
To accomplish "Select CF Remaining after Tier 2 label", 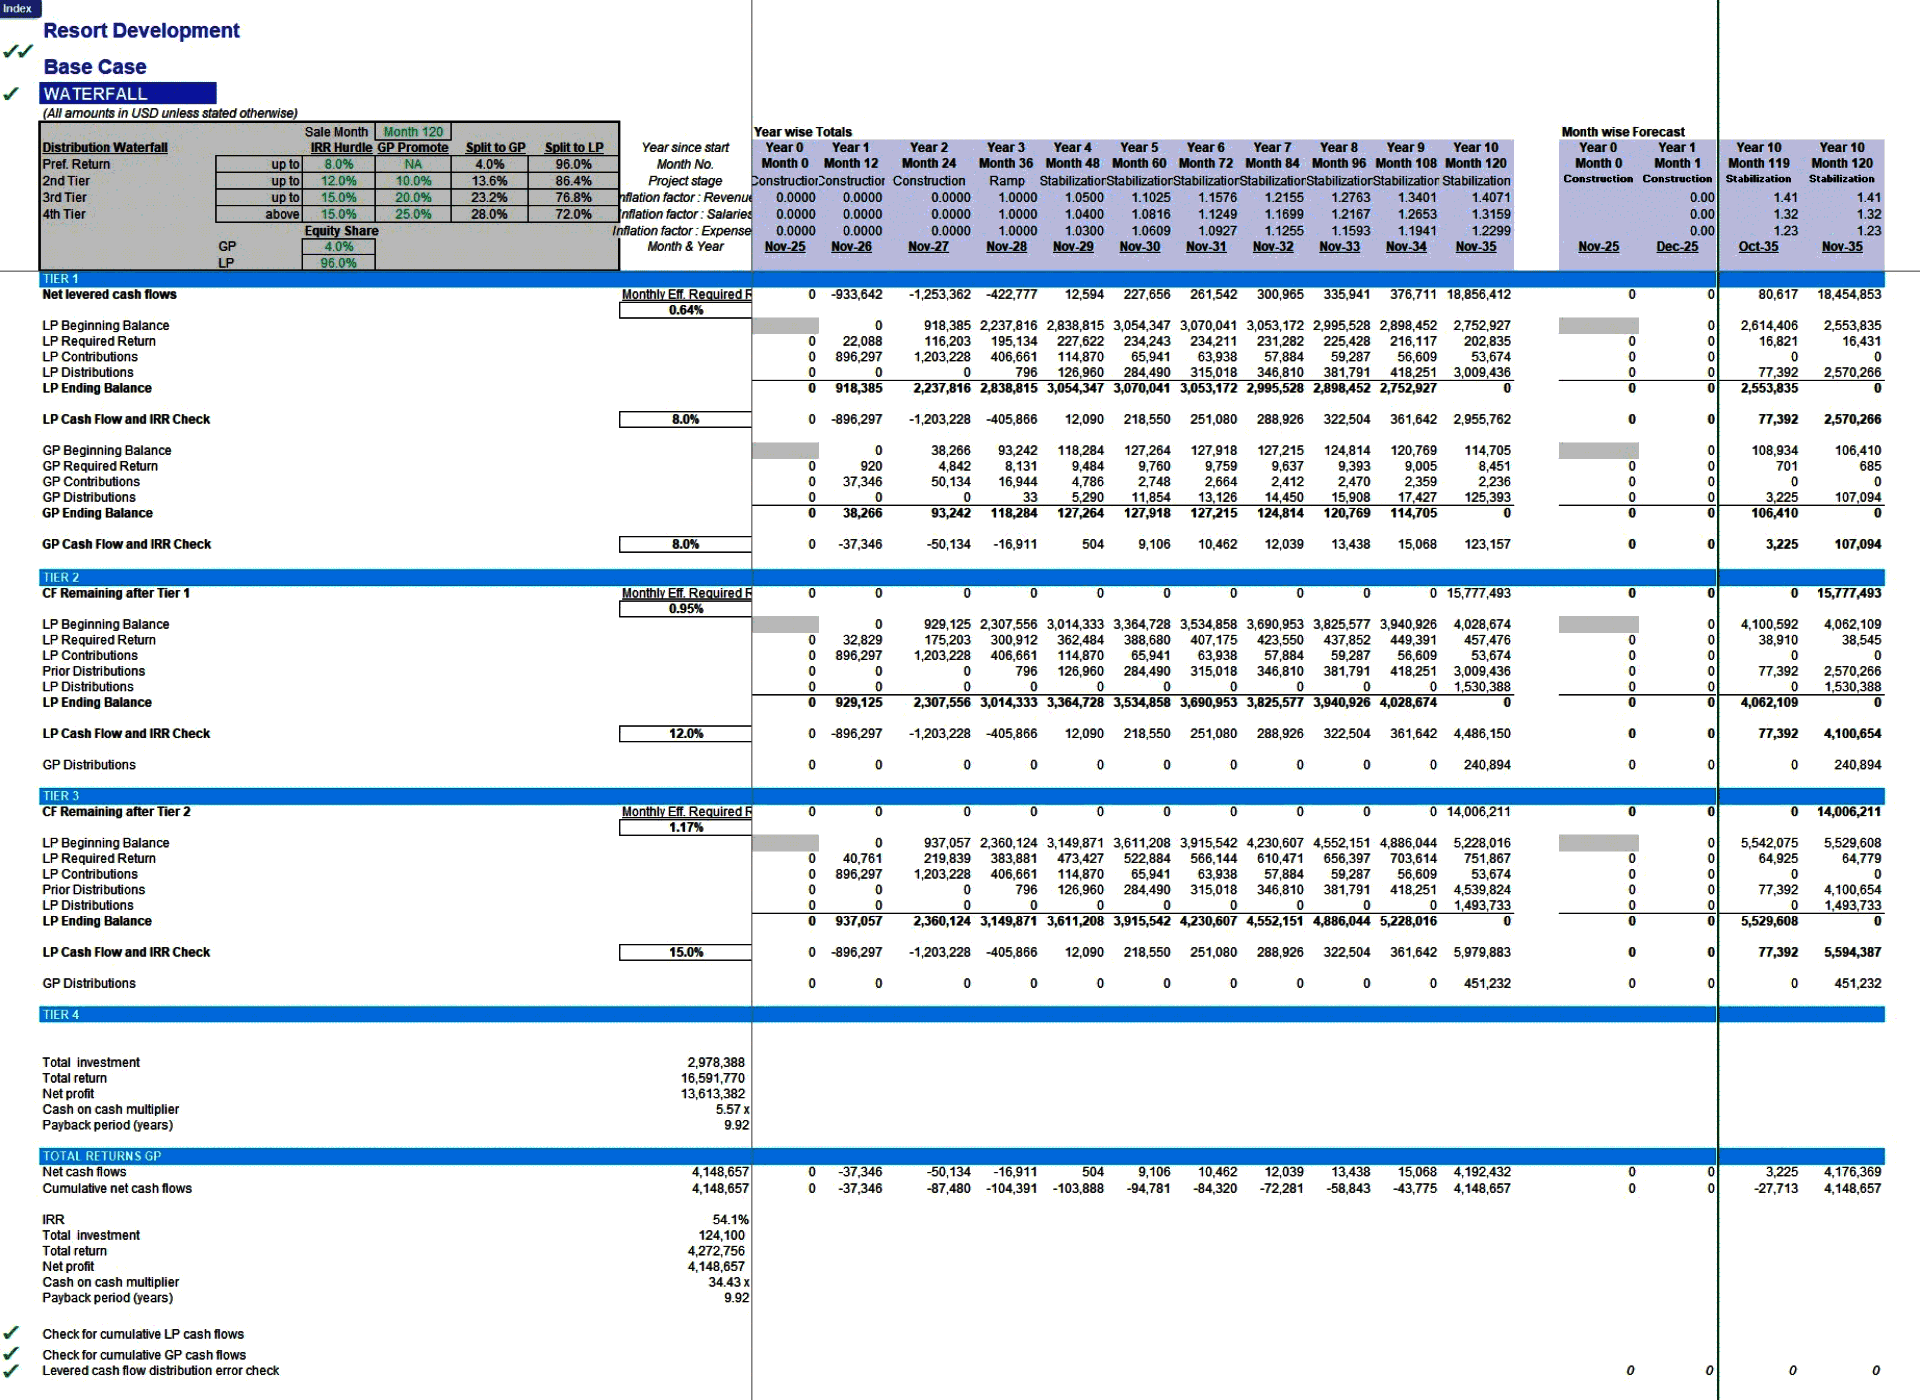I will [x=116, y=811].
